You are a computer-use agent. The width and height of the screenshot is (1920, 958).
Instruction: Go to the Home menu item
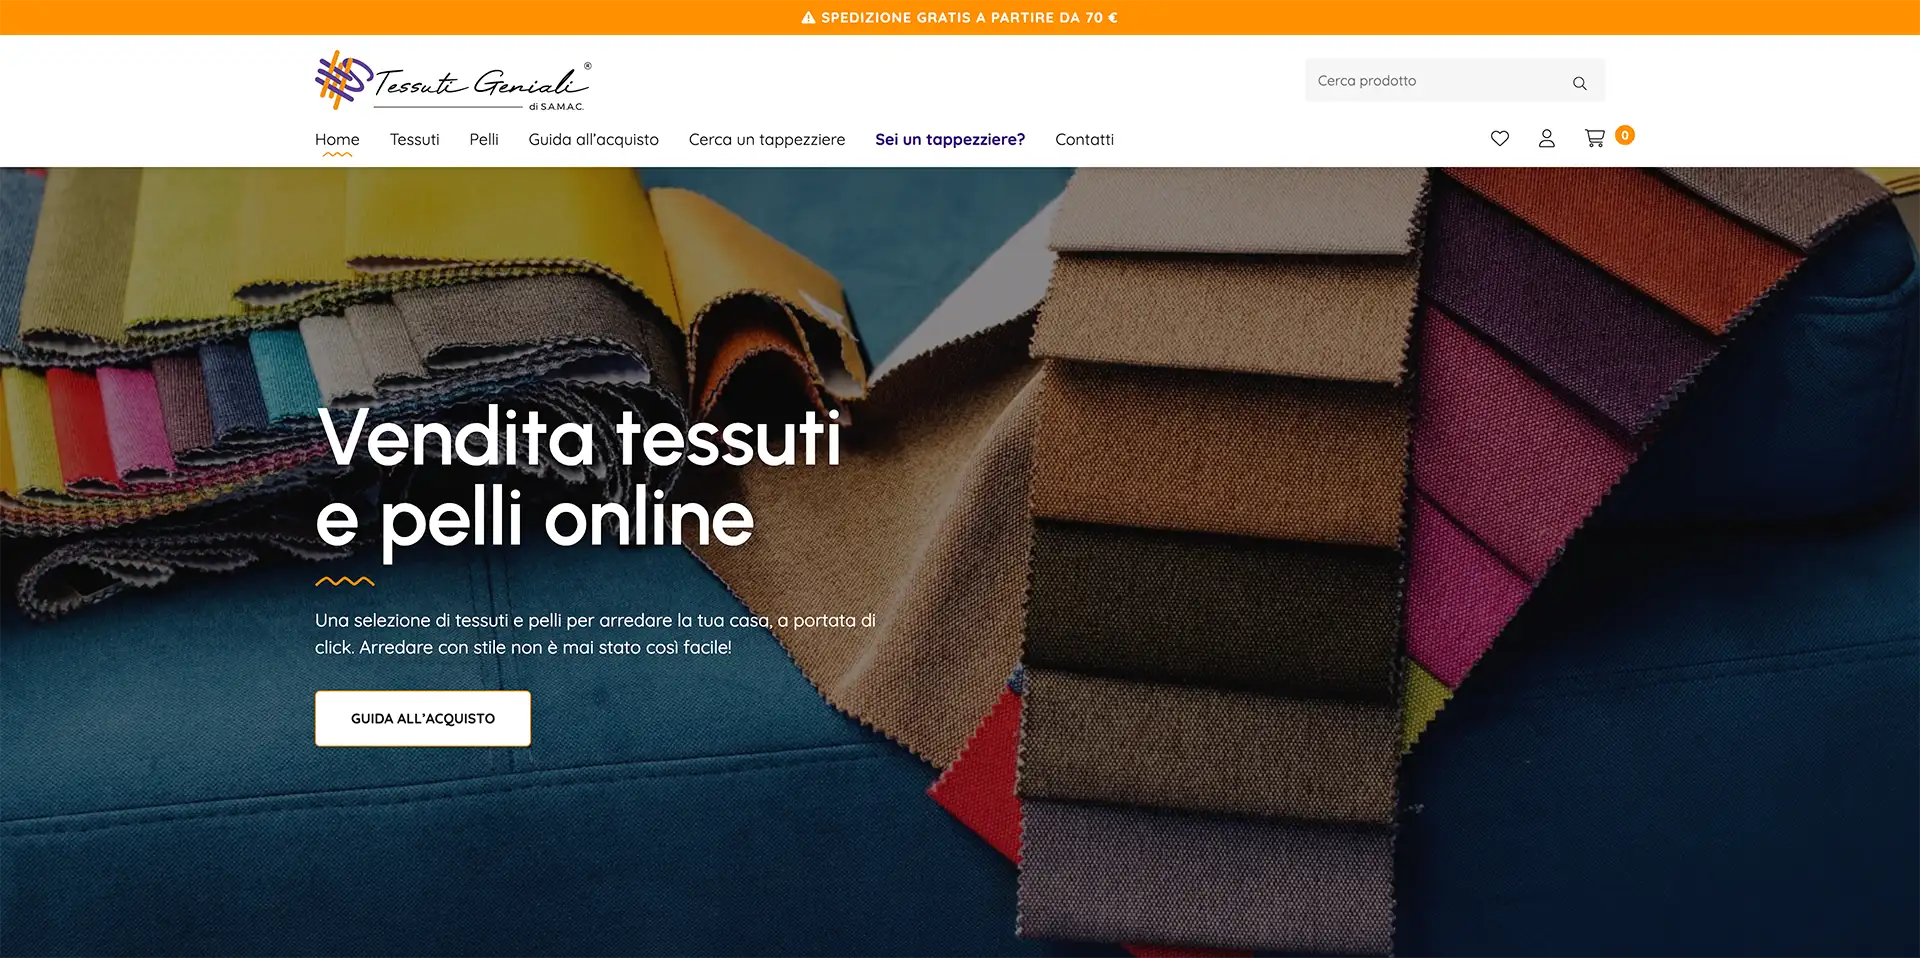click(x=337, y=140)
